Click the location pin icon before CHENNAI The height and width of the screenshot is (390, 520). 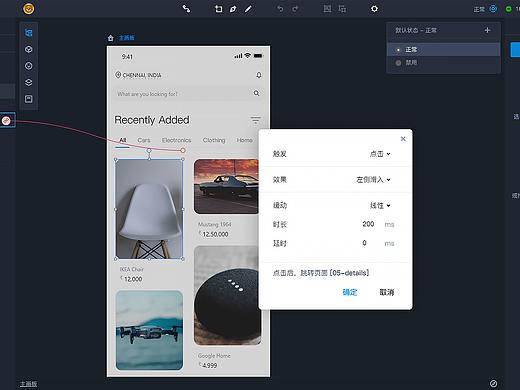point(118,75)
